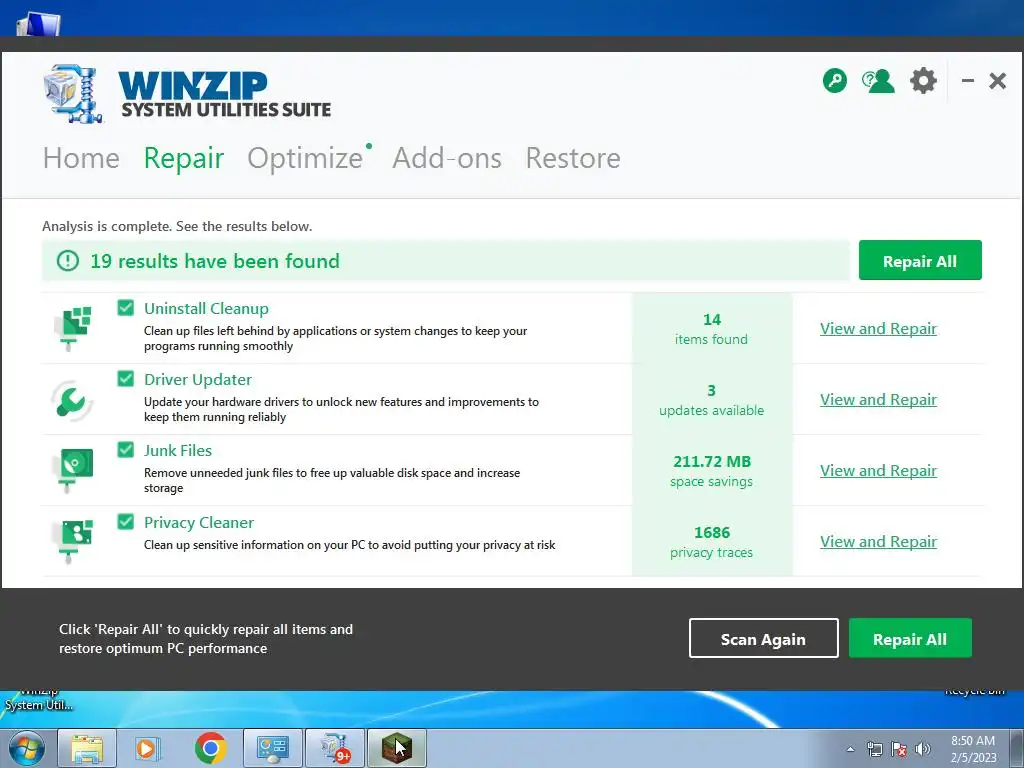View and Repair Driver Updater items

[878, 400]
